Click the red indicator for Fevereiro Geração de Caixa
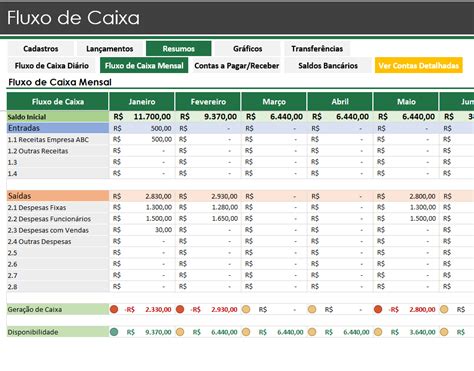Image resolution: width=474 pixels, height=371 pixels. pyautogui.click(x=180, y=309)
